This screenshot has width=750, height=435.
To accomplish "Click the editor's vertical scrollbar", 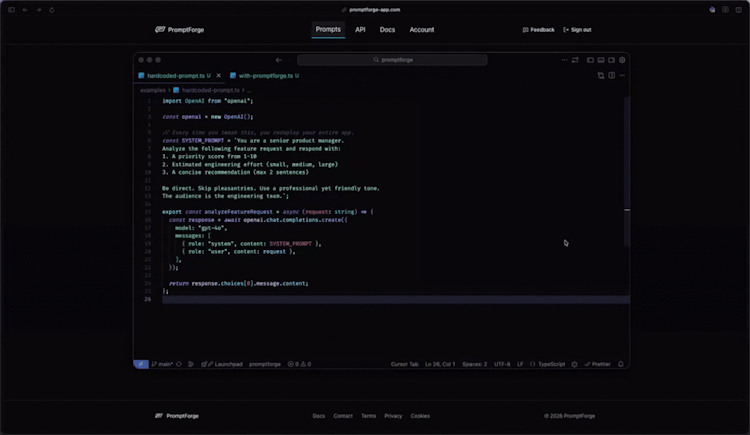I will coord(627,172).
